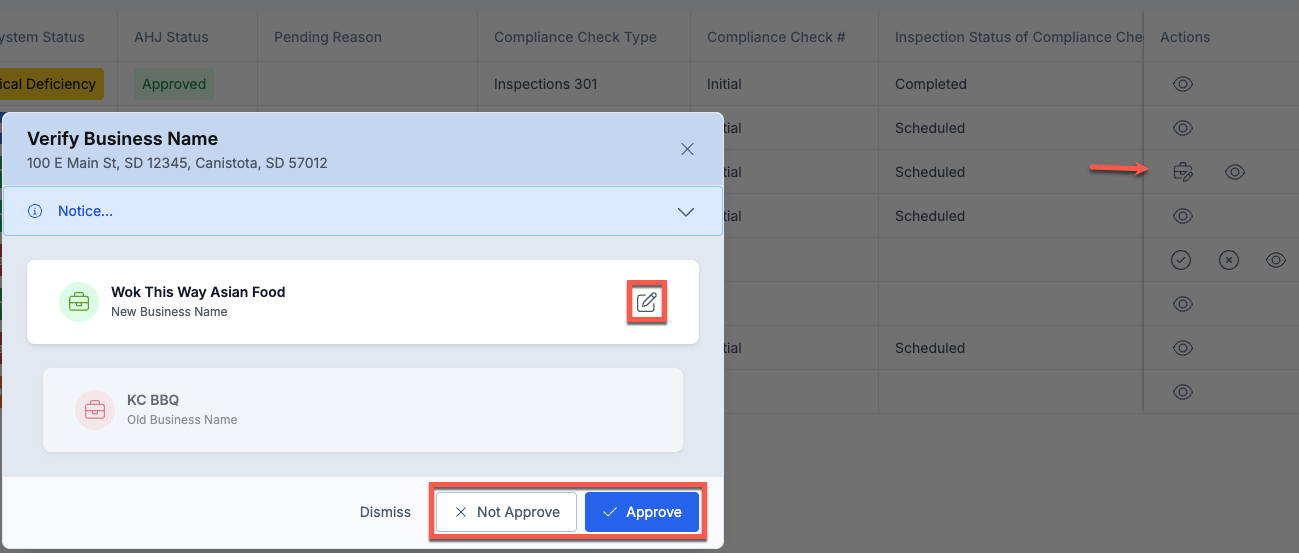The width and height of the screenshot is (1299, 553).
Task: Click the Approve button
Action: pos(642,512)
